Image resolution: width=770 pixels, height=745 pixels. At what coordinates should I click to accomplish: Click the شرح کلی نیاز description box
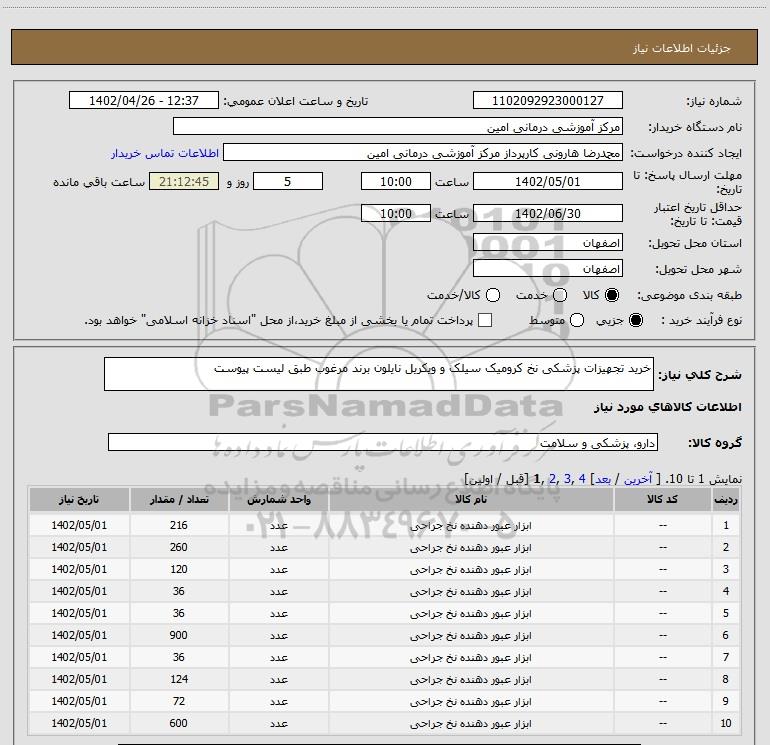(x=379, y=374)
